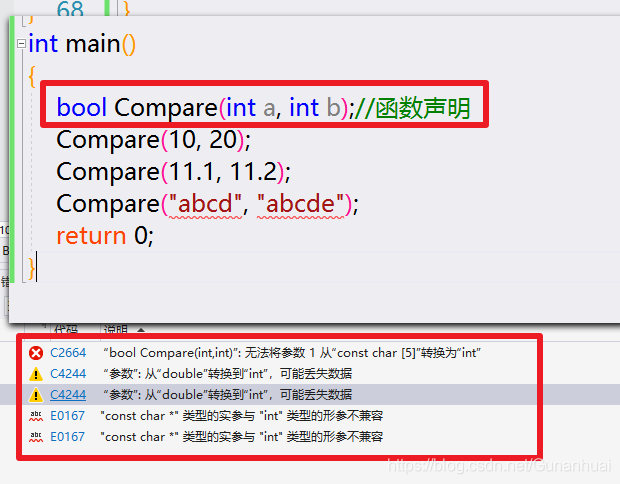
Task: Click the last E0167 IntelliSense abc icon
Action: click(36, 437)
